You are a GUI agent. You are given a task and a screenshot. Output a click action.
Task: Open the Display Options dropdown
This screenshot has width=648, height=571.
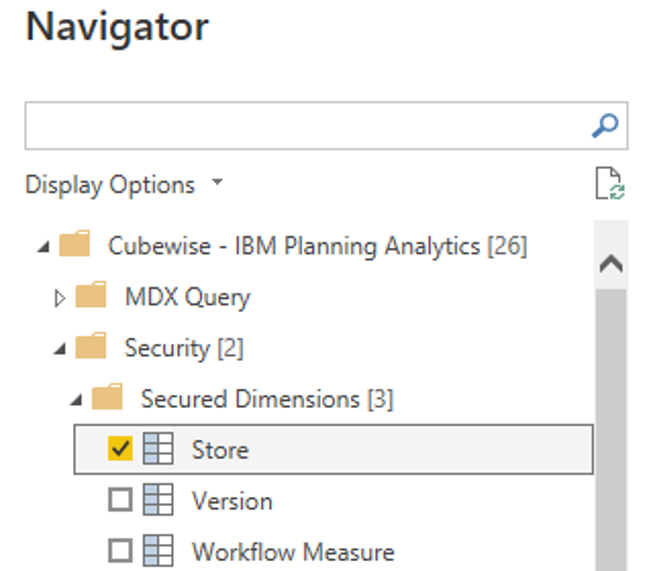(124, 184)
